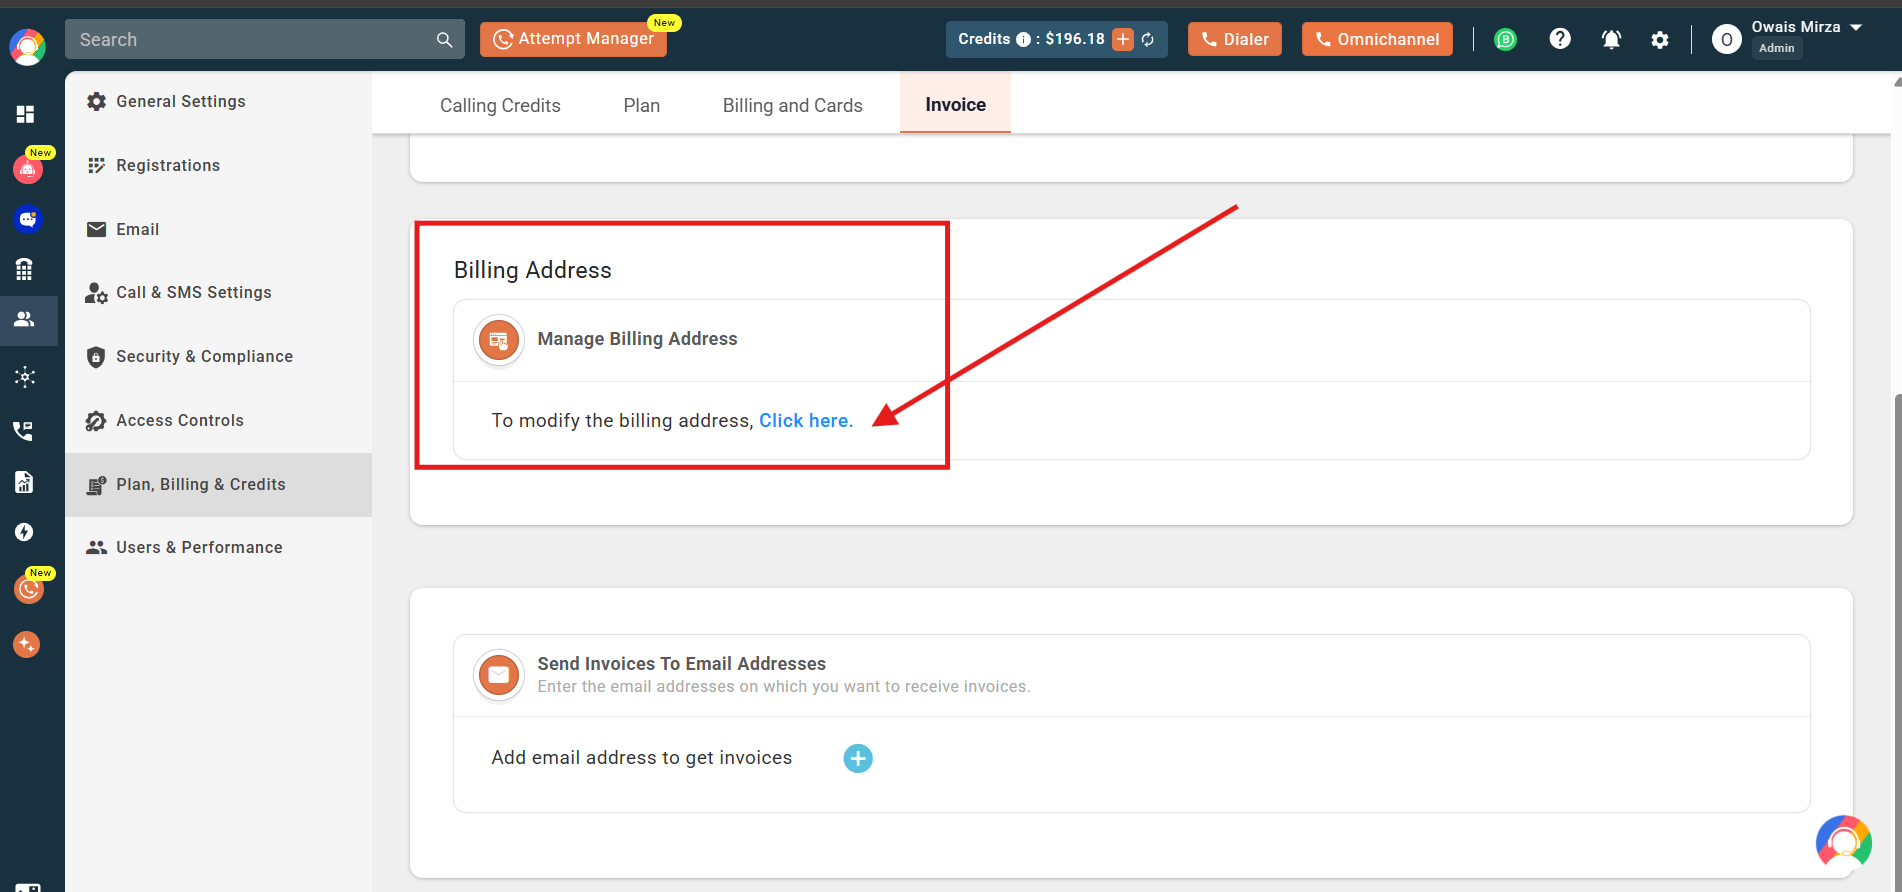Screen dimensions: 1902x892
Task: Switch to the Calling Credits tab
Action: pyautogui.click(x=500, y=105)
